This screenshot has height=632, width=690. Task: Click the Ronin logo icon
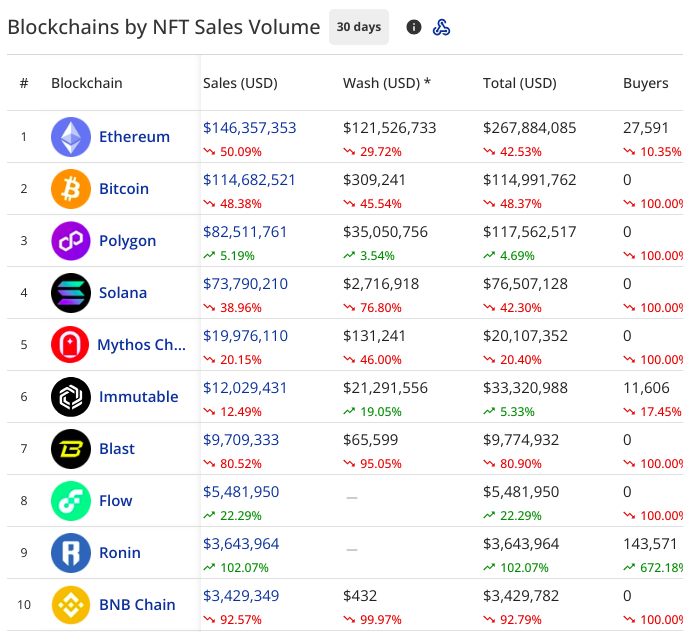pos(71,553)
